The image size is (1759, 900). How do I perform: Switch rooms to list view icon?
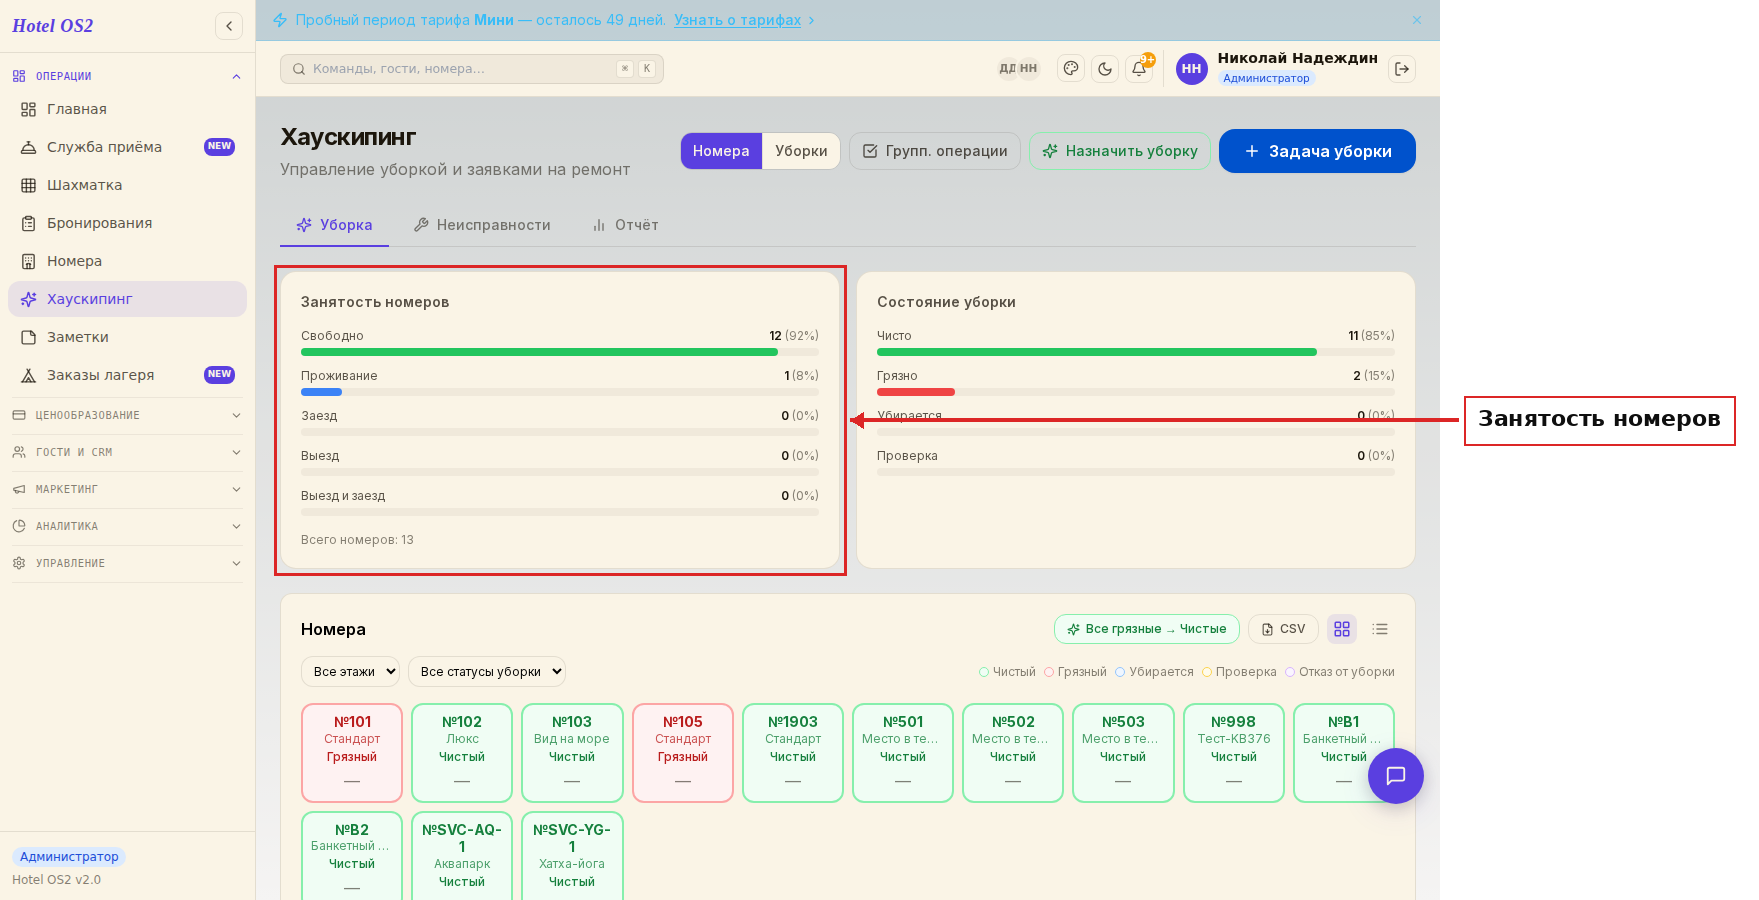[x=1380, y=629]
